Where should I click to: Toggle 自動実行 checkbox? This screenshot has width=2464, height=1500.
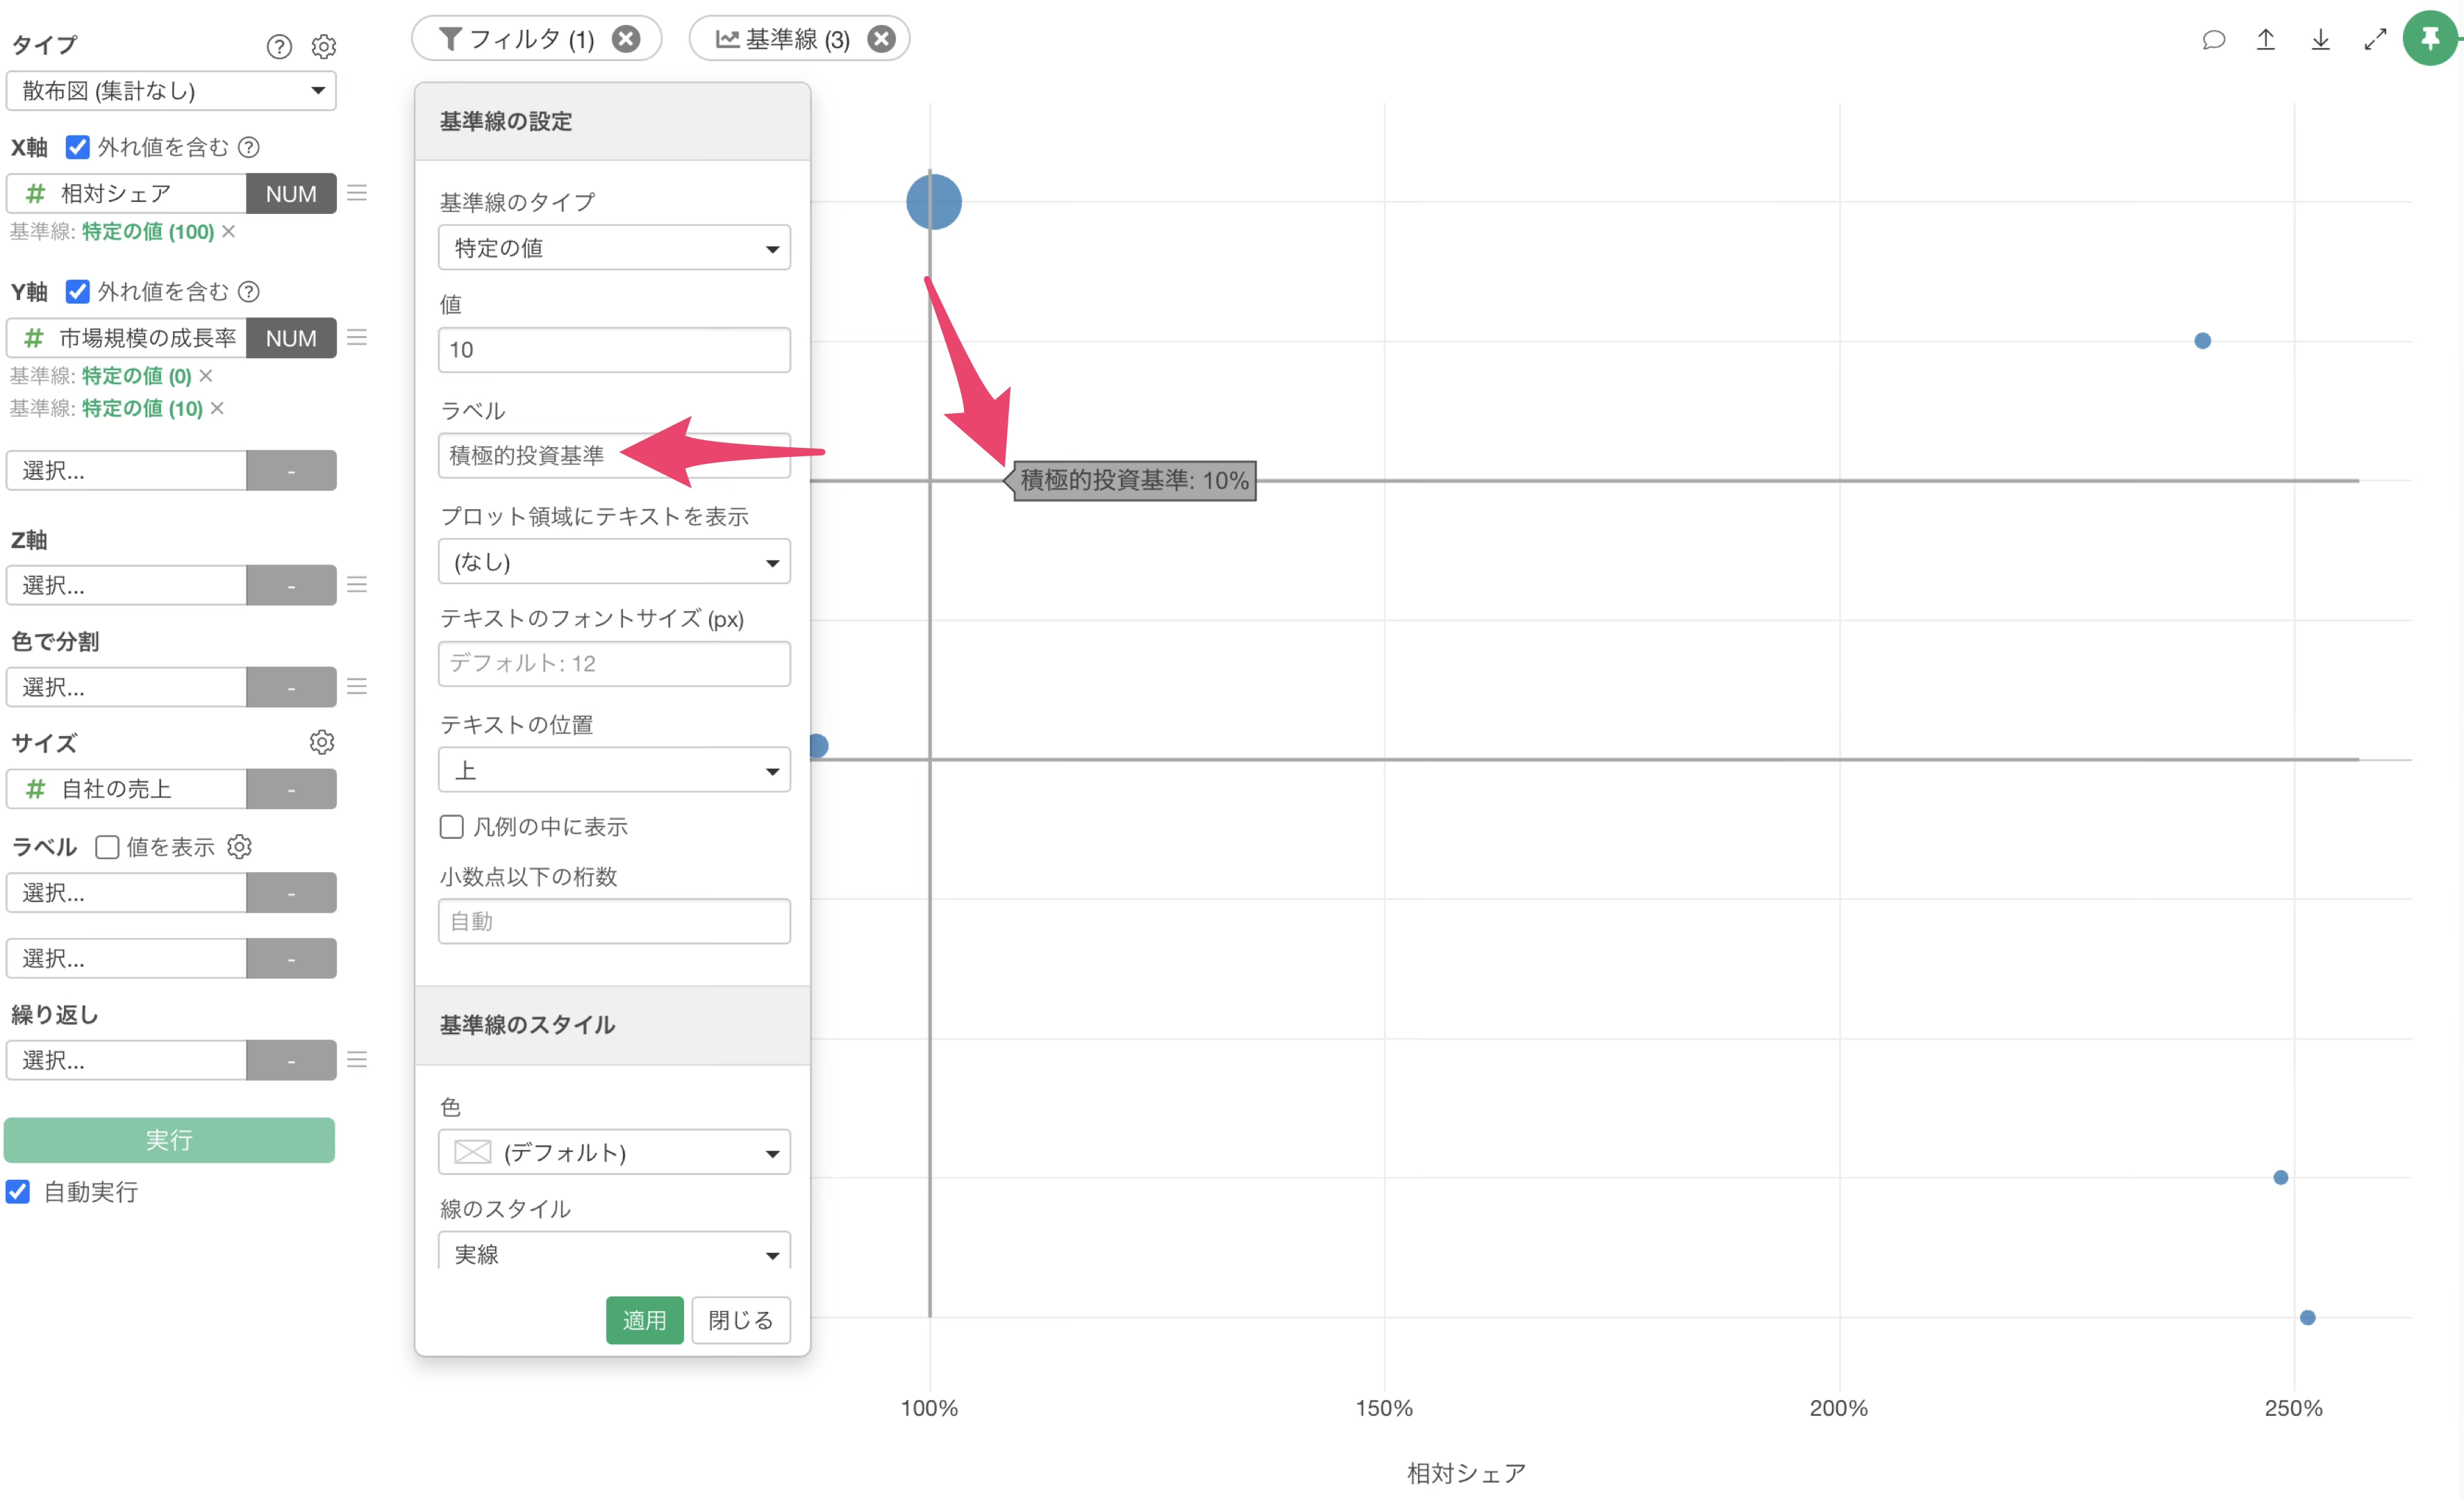tap(18, 1191)
